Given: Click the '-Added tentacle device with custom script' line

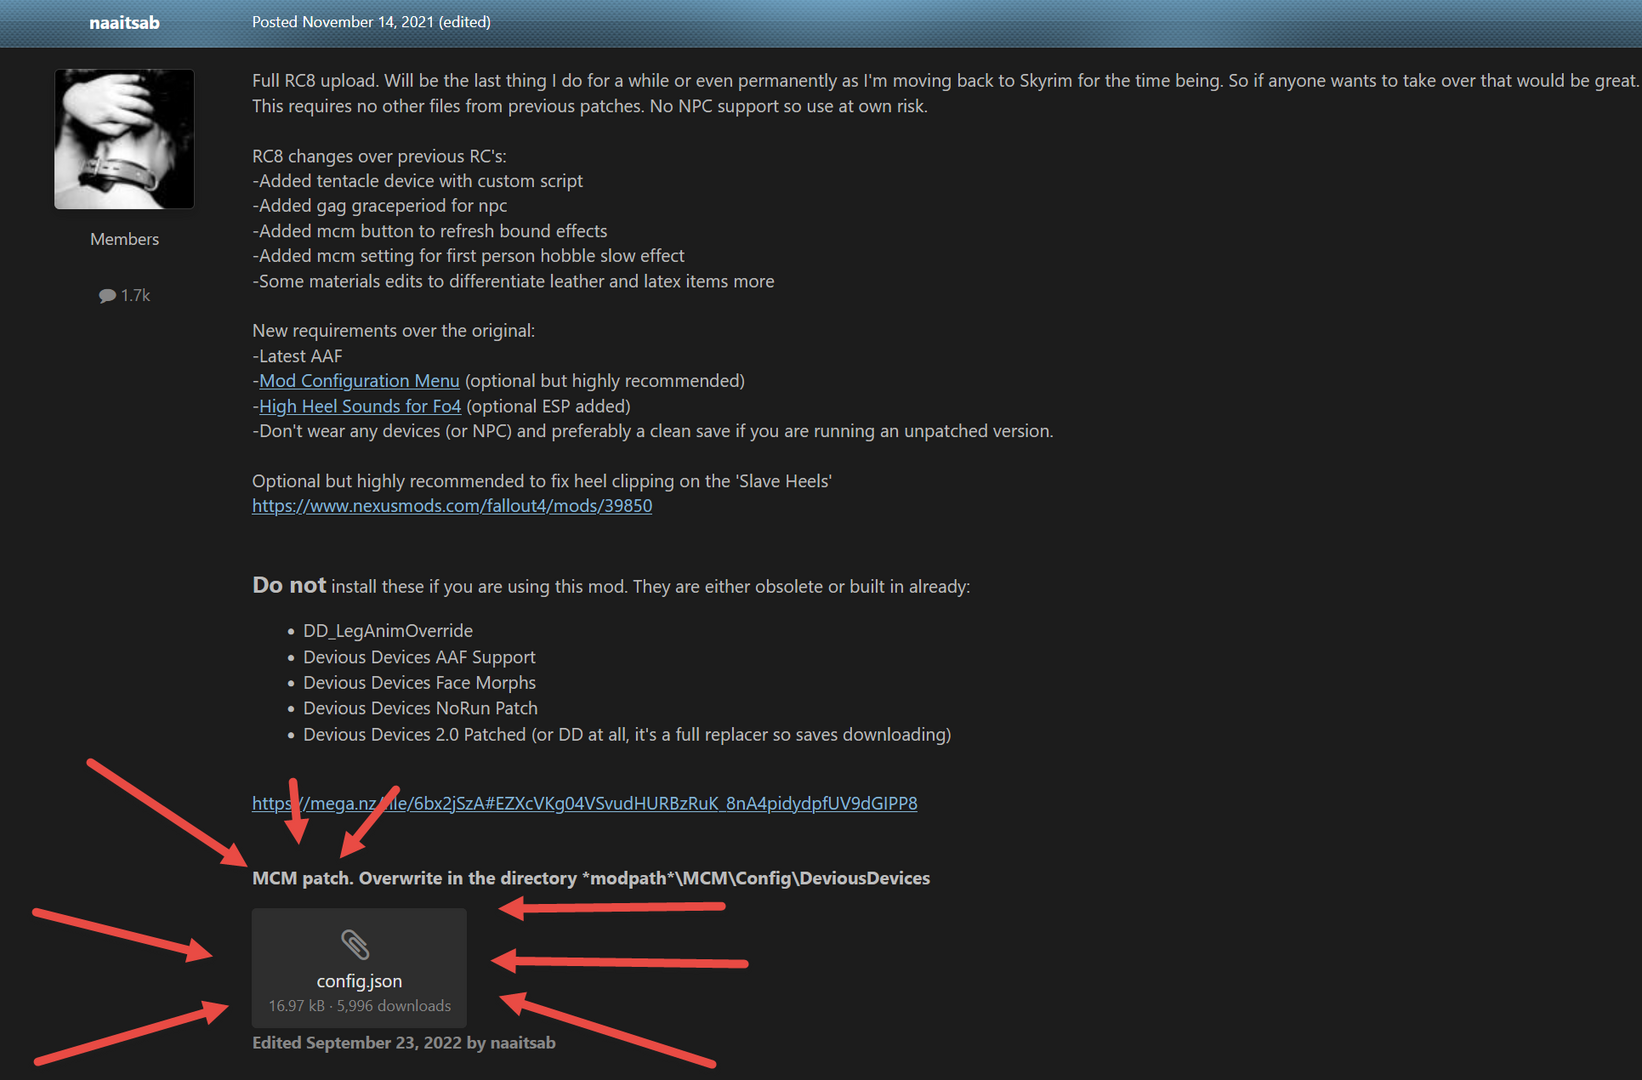Looking at the screenshot, I should click(x=417, y=181).
